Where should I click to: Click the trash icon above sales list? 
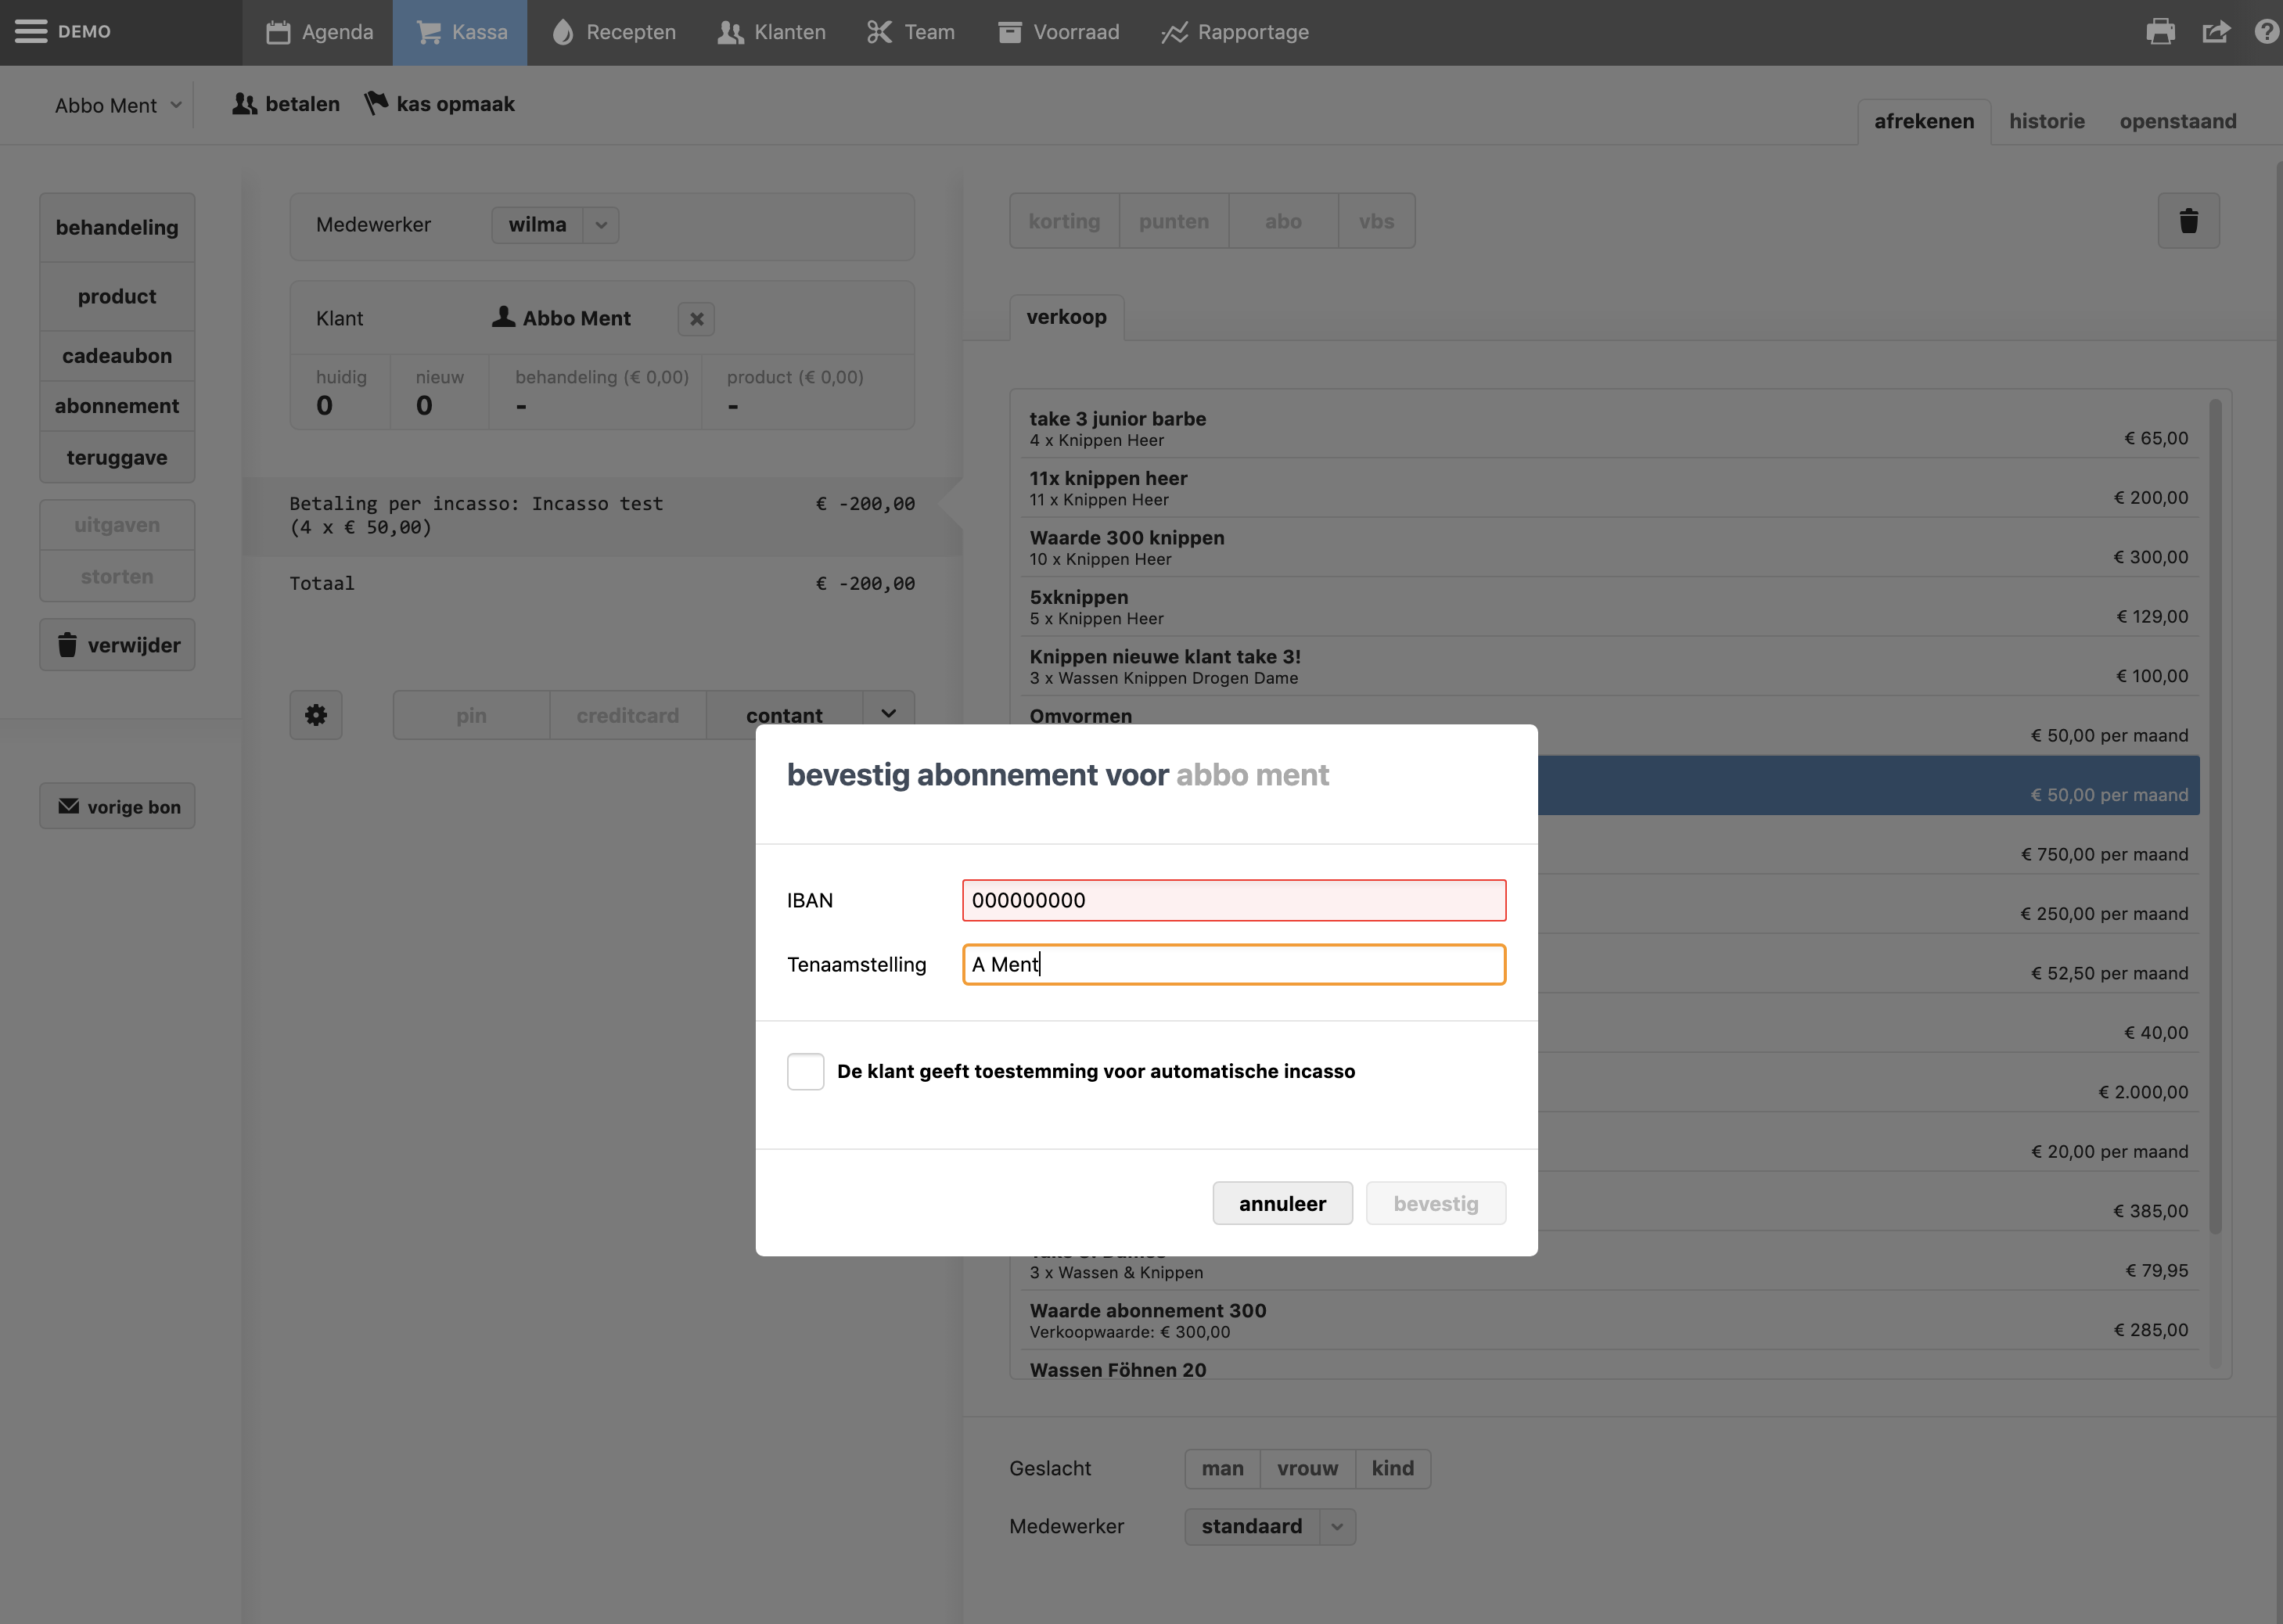(x=2188, y=221)
